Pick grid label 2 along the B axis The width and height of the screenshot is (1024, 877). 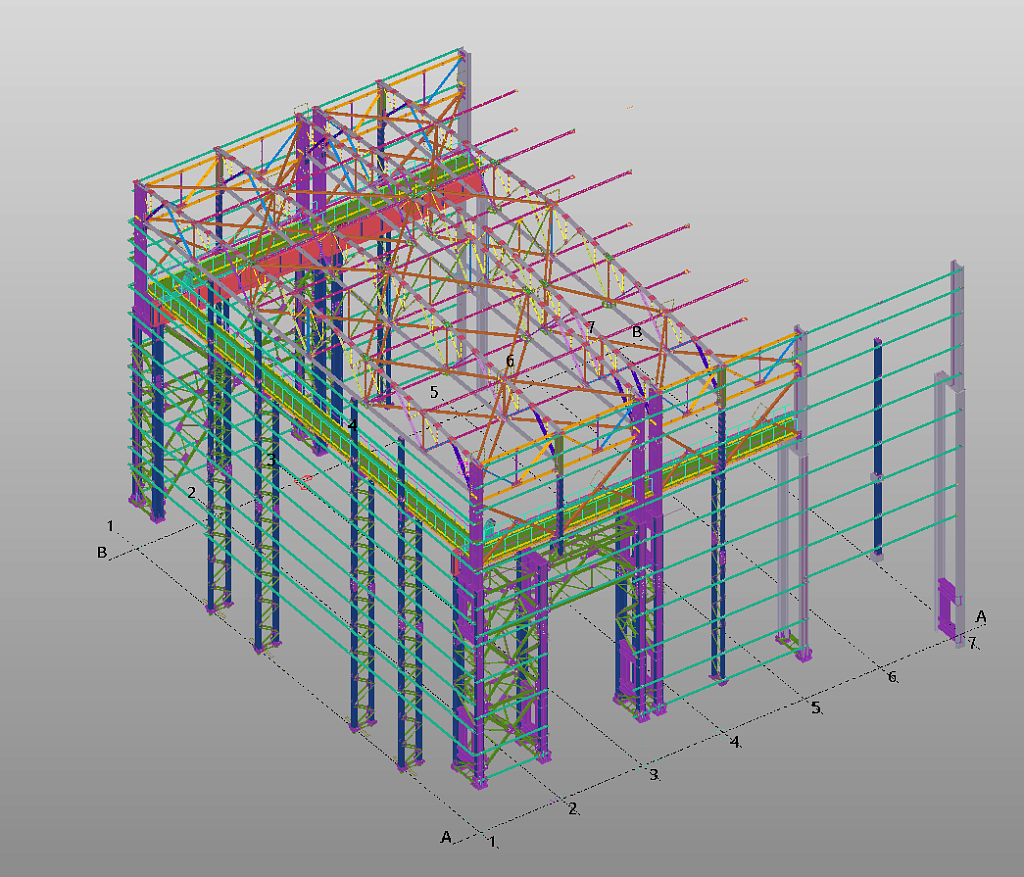pyautogui.click(x=191, y=492)
